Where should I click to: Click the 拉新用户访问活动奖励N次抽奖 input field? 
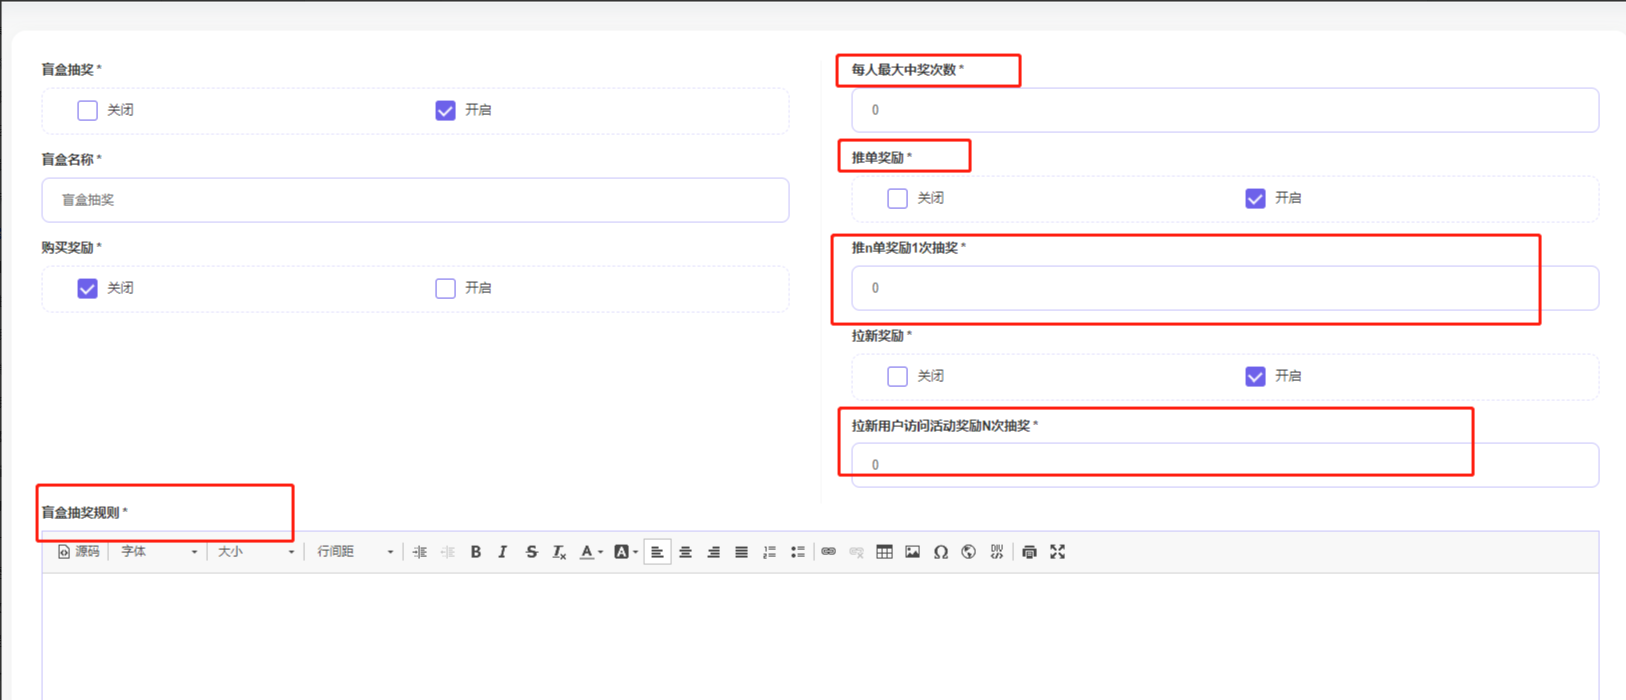1225,465
